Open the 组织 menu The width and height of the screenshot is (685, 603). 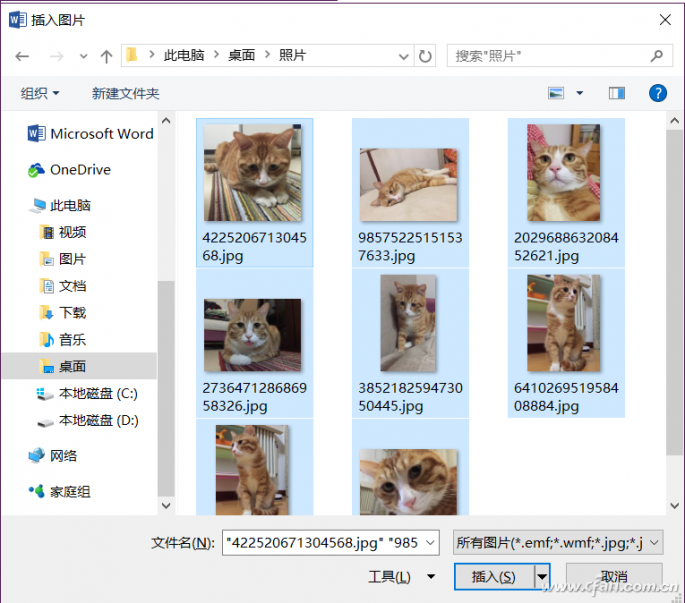(40, 93)
